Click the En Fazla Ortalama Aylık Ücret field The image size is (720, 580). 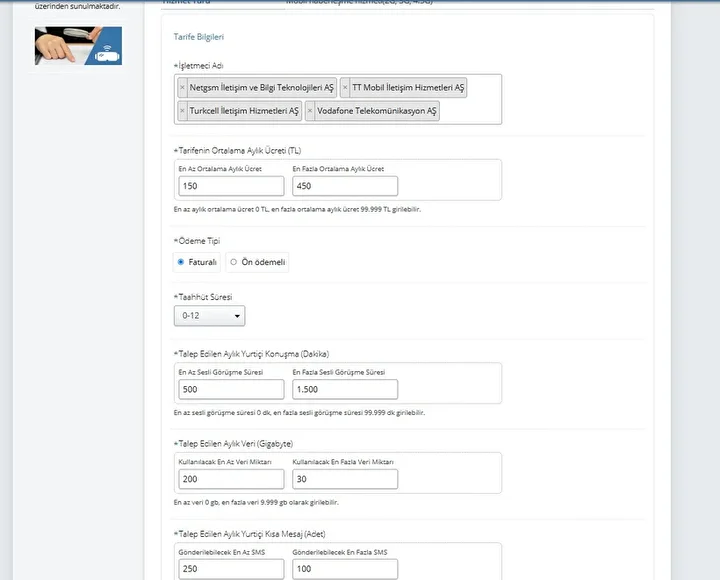click(x=345, y=186)
